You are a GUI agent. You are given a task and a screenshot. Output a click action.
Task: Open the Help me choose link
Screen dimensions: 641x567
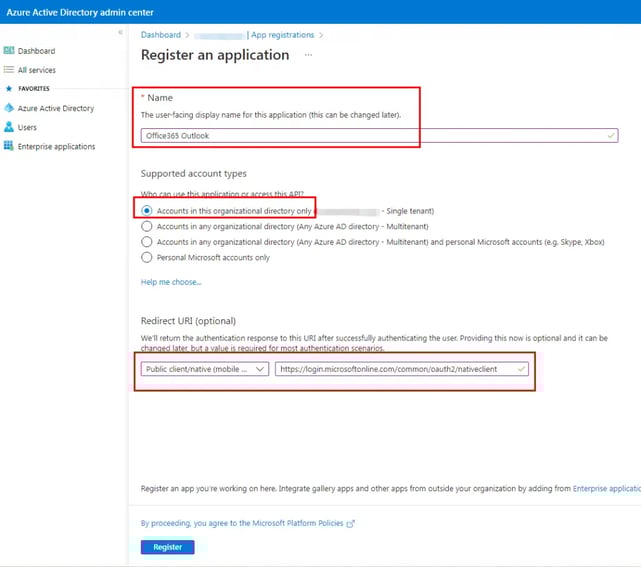tap(171, 282)
